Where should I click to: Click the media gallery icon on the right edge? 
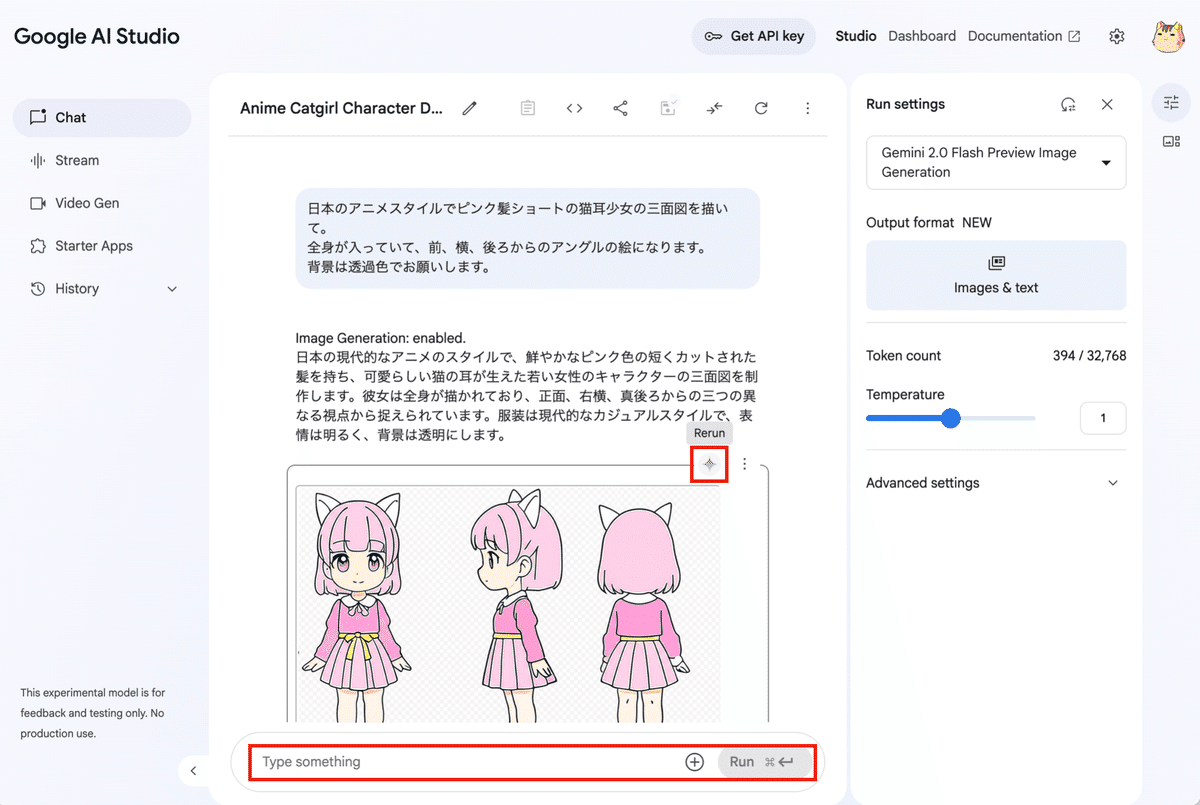point(1171,141)
